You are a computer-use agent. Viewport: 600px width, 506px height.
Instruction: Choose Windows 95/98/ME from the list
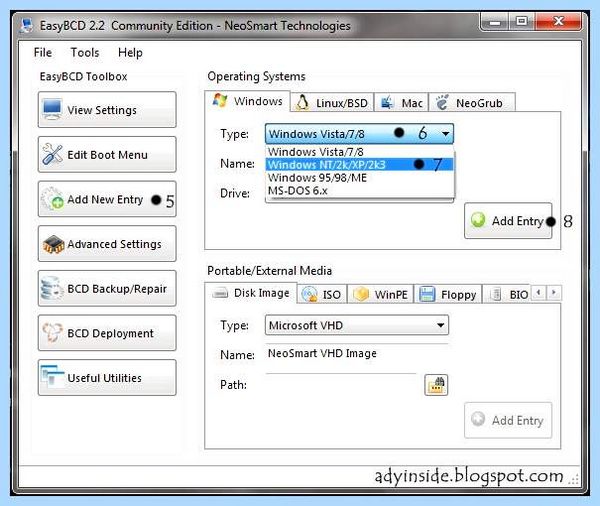[x=359, y=178]
